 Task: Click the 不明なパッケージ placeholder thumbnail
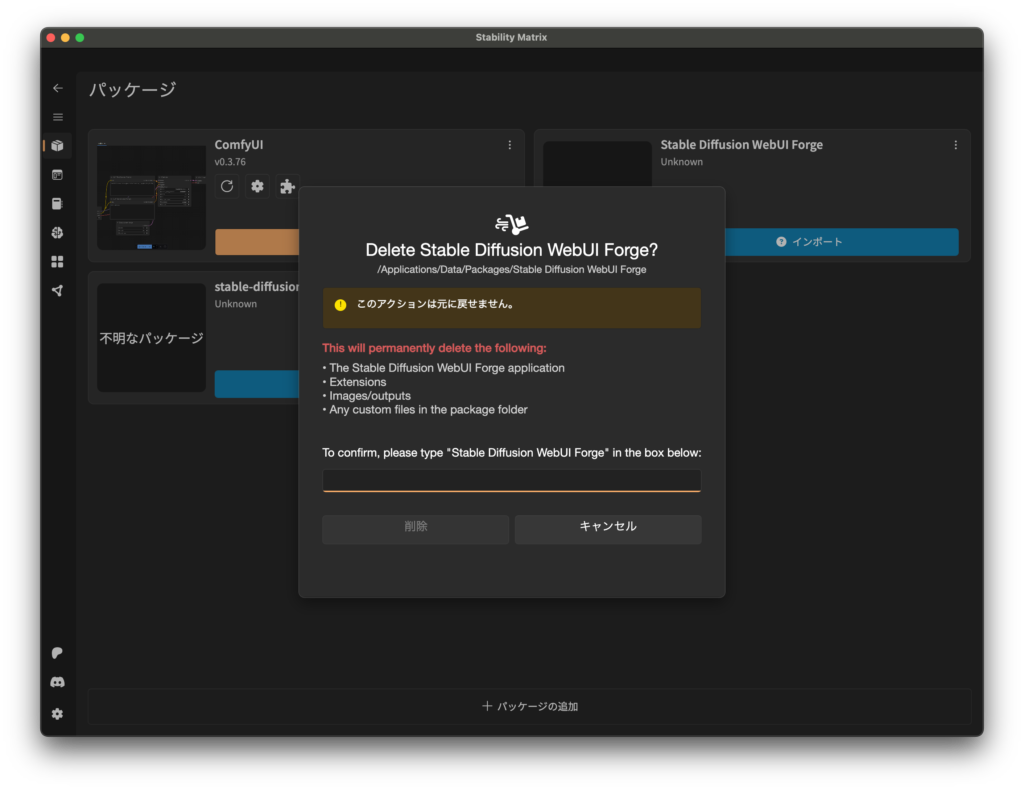pos(151,338)
